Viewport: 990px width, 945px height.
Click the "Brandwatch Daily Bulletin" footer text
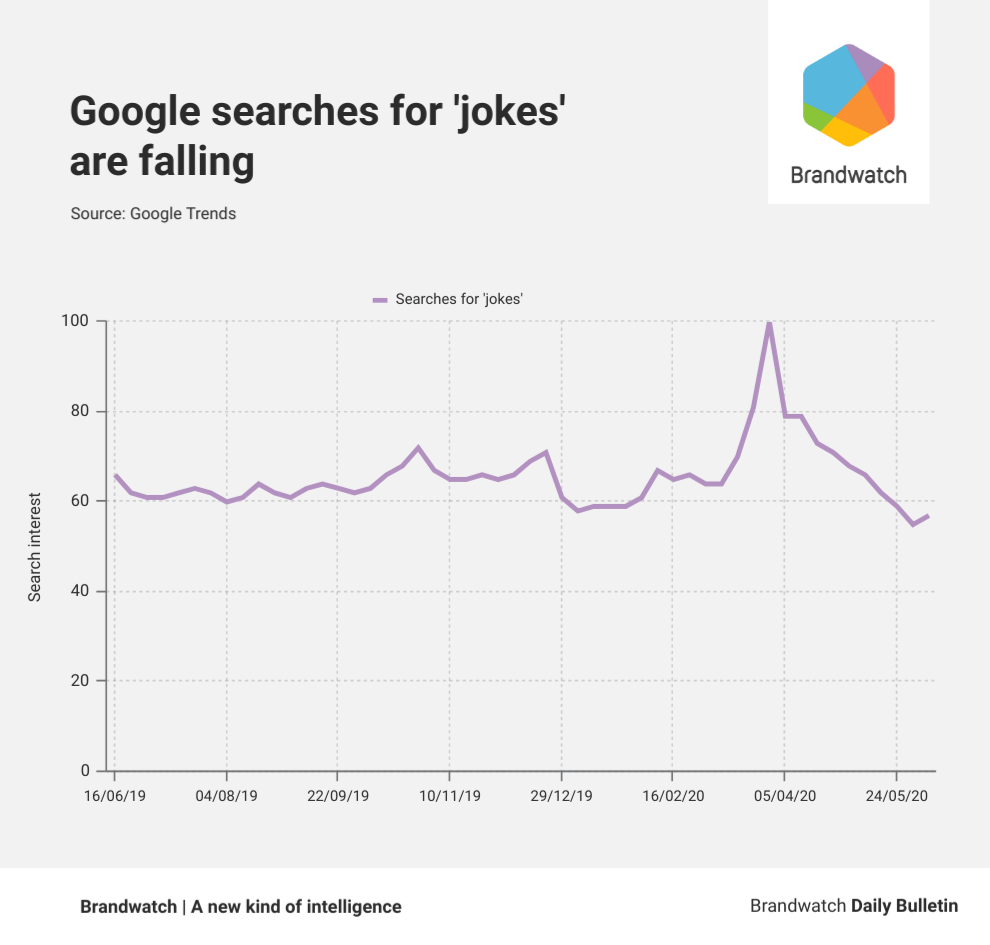(853, 906)
